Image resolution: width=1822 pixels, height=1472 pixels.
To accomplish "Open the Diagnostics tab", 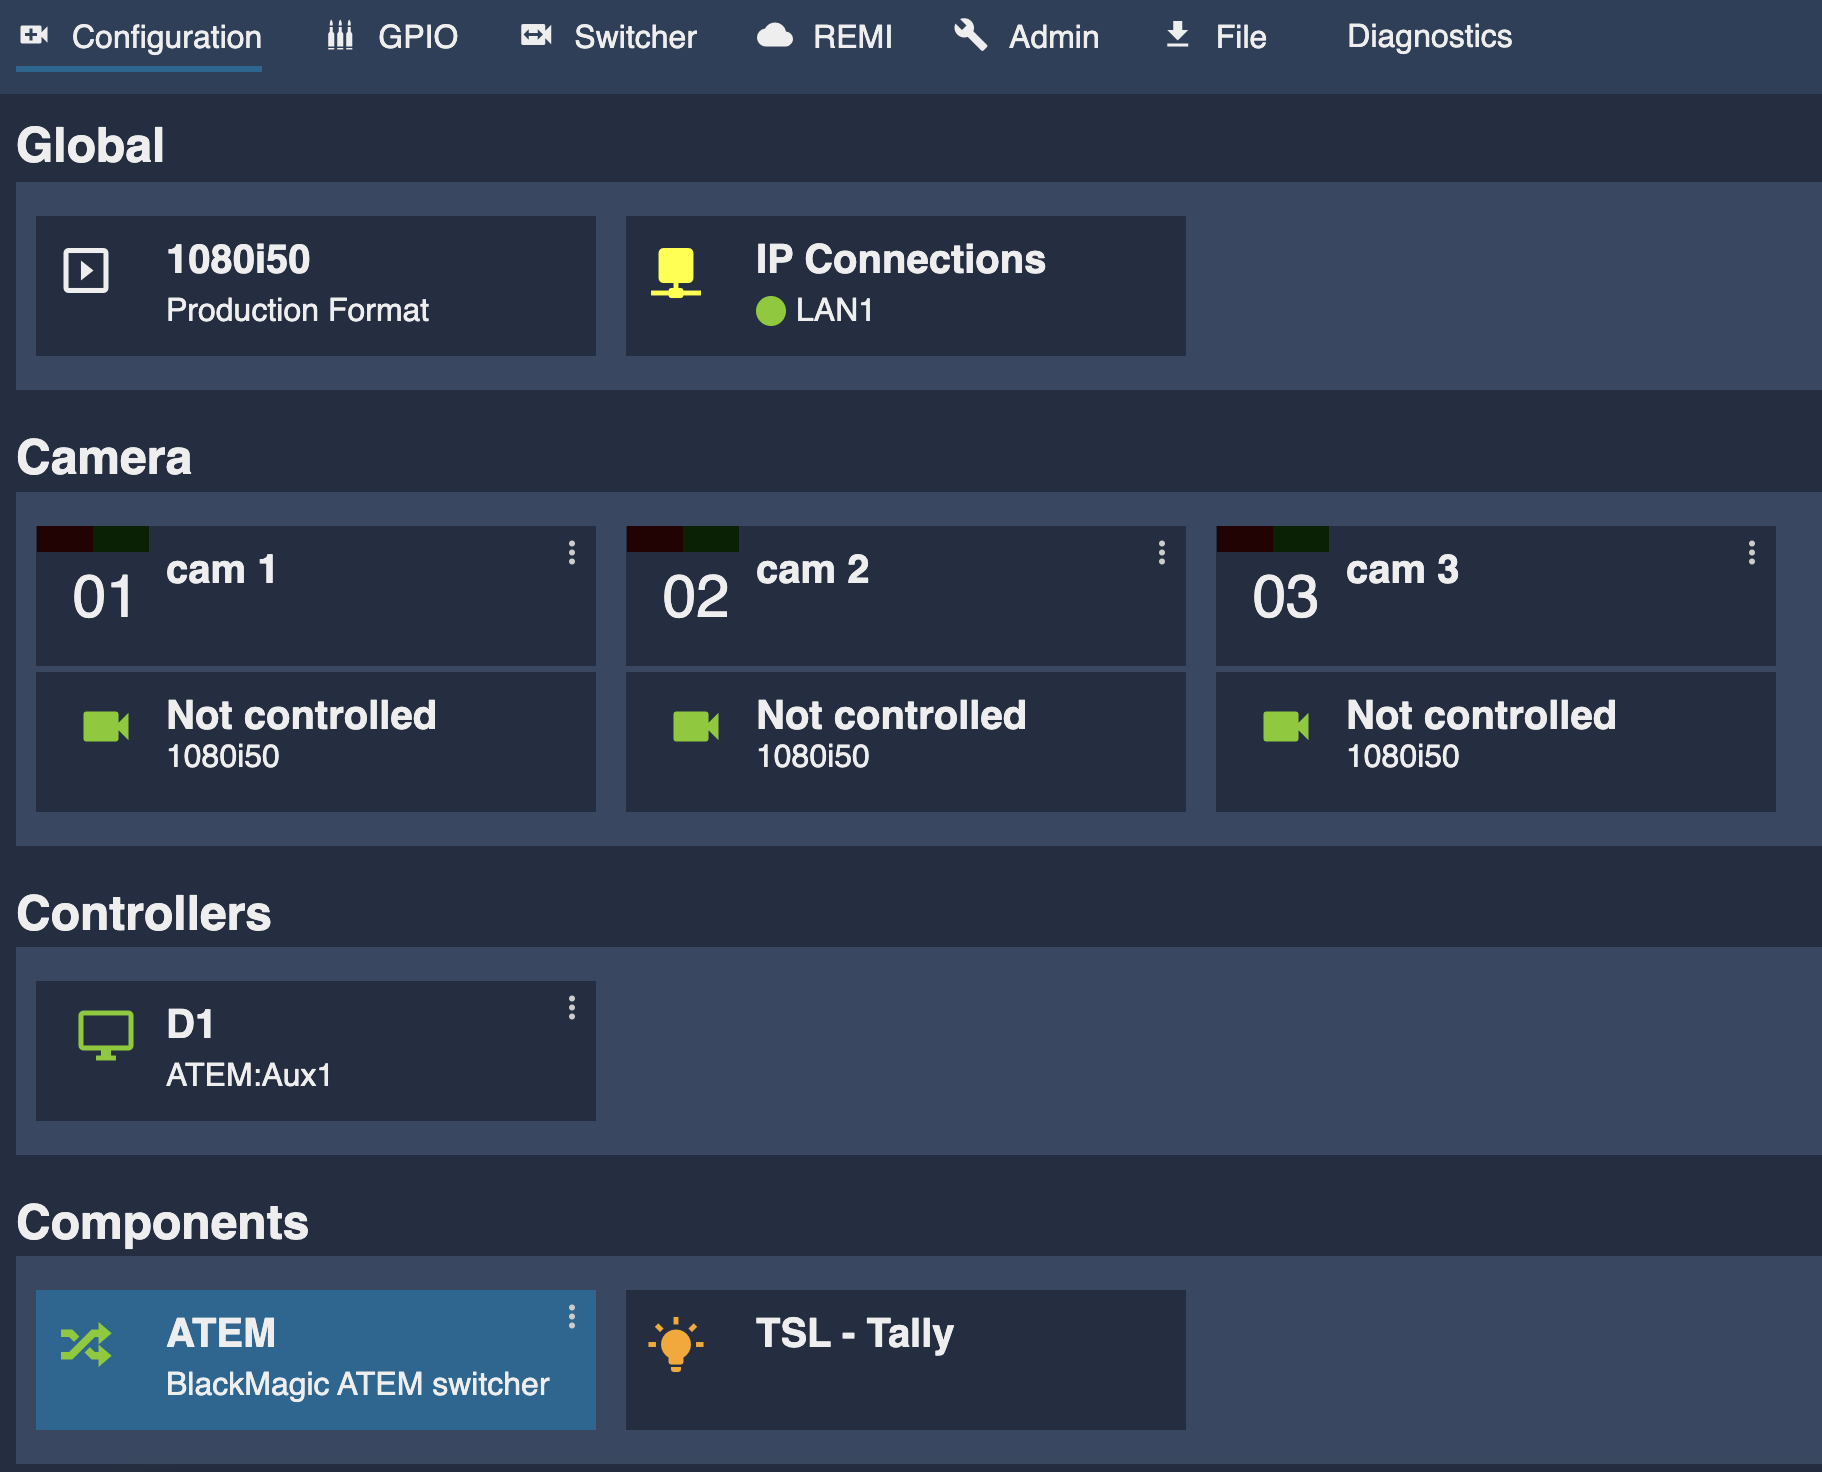I will tap(1429, 37).
